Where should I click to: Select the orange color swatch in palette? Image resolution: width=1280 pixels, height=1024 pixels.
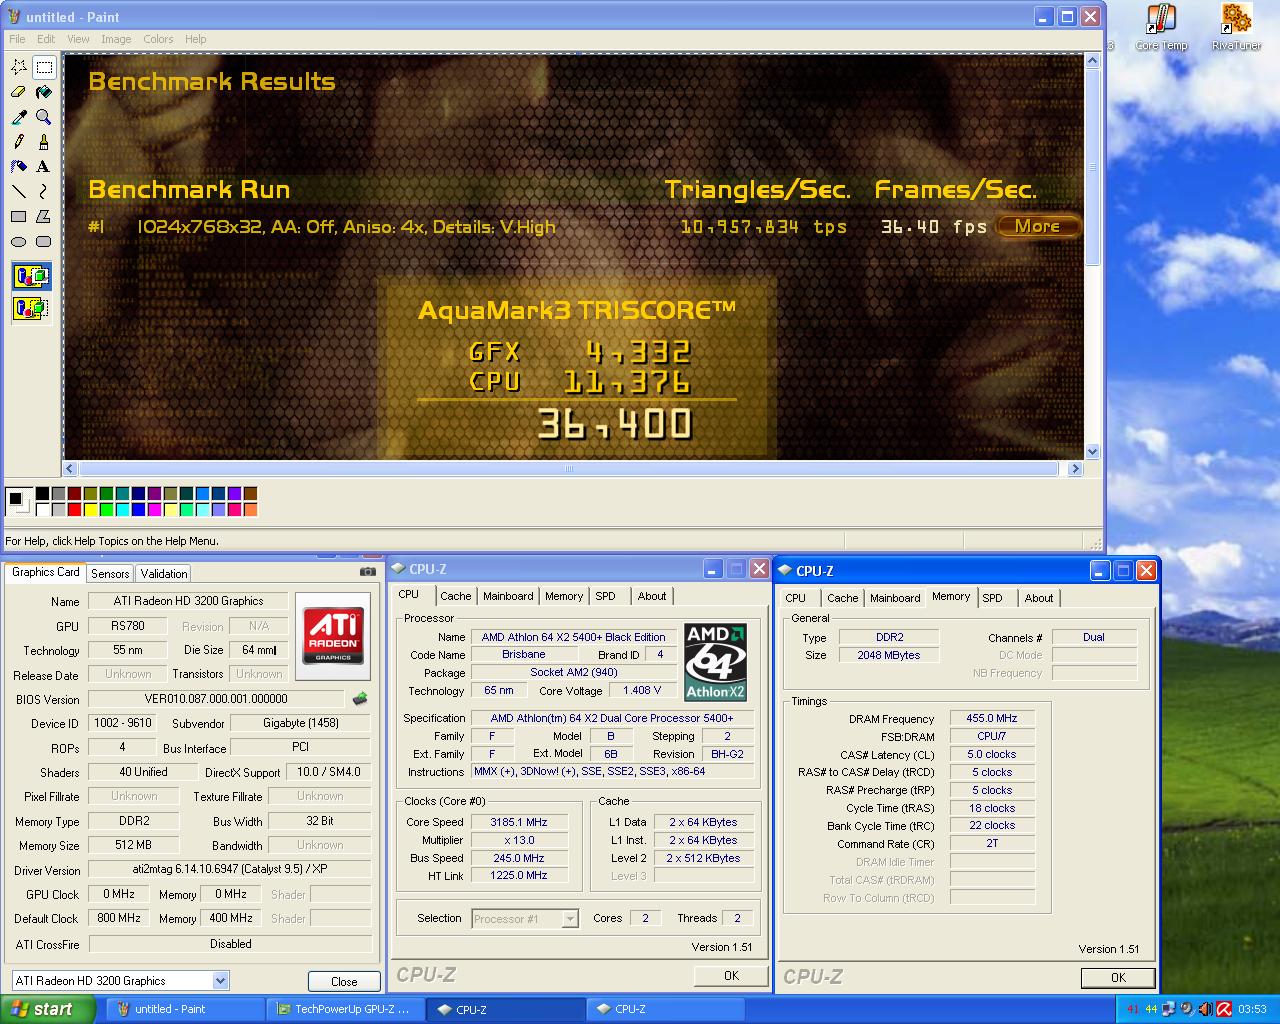250,510
